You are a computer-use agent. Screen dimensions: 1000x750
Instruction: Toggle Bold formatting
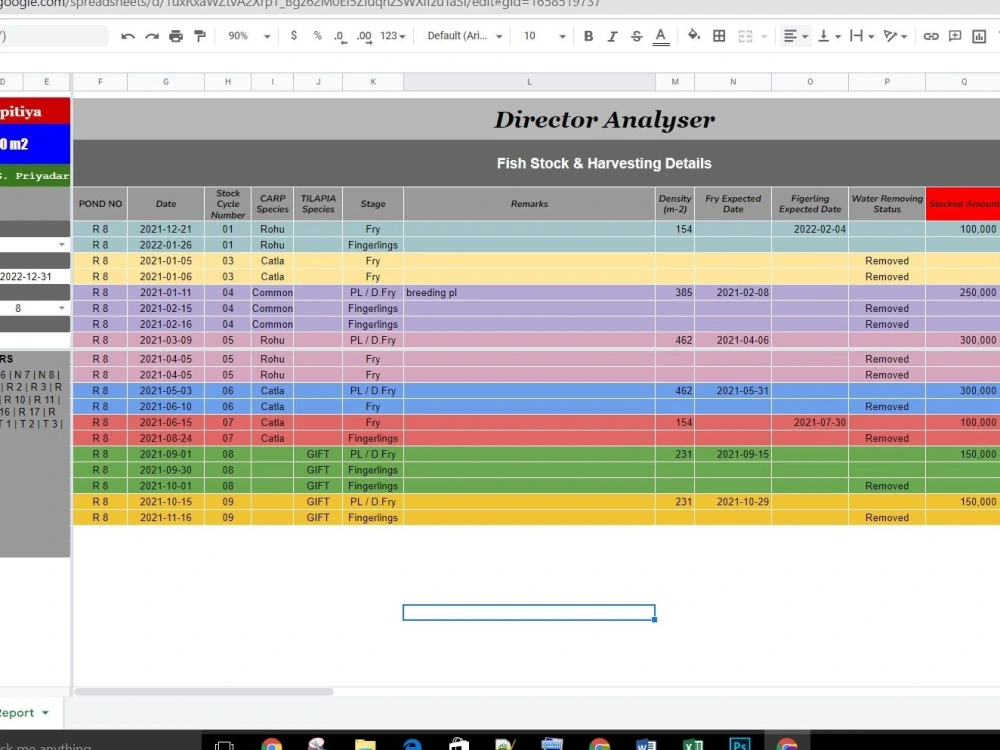589,36
